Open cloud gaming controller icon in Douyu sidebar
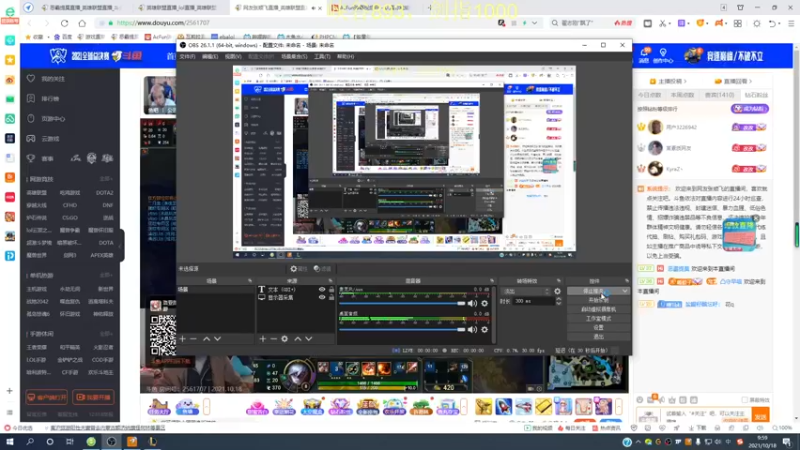 coord(31,138)
